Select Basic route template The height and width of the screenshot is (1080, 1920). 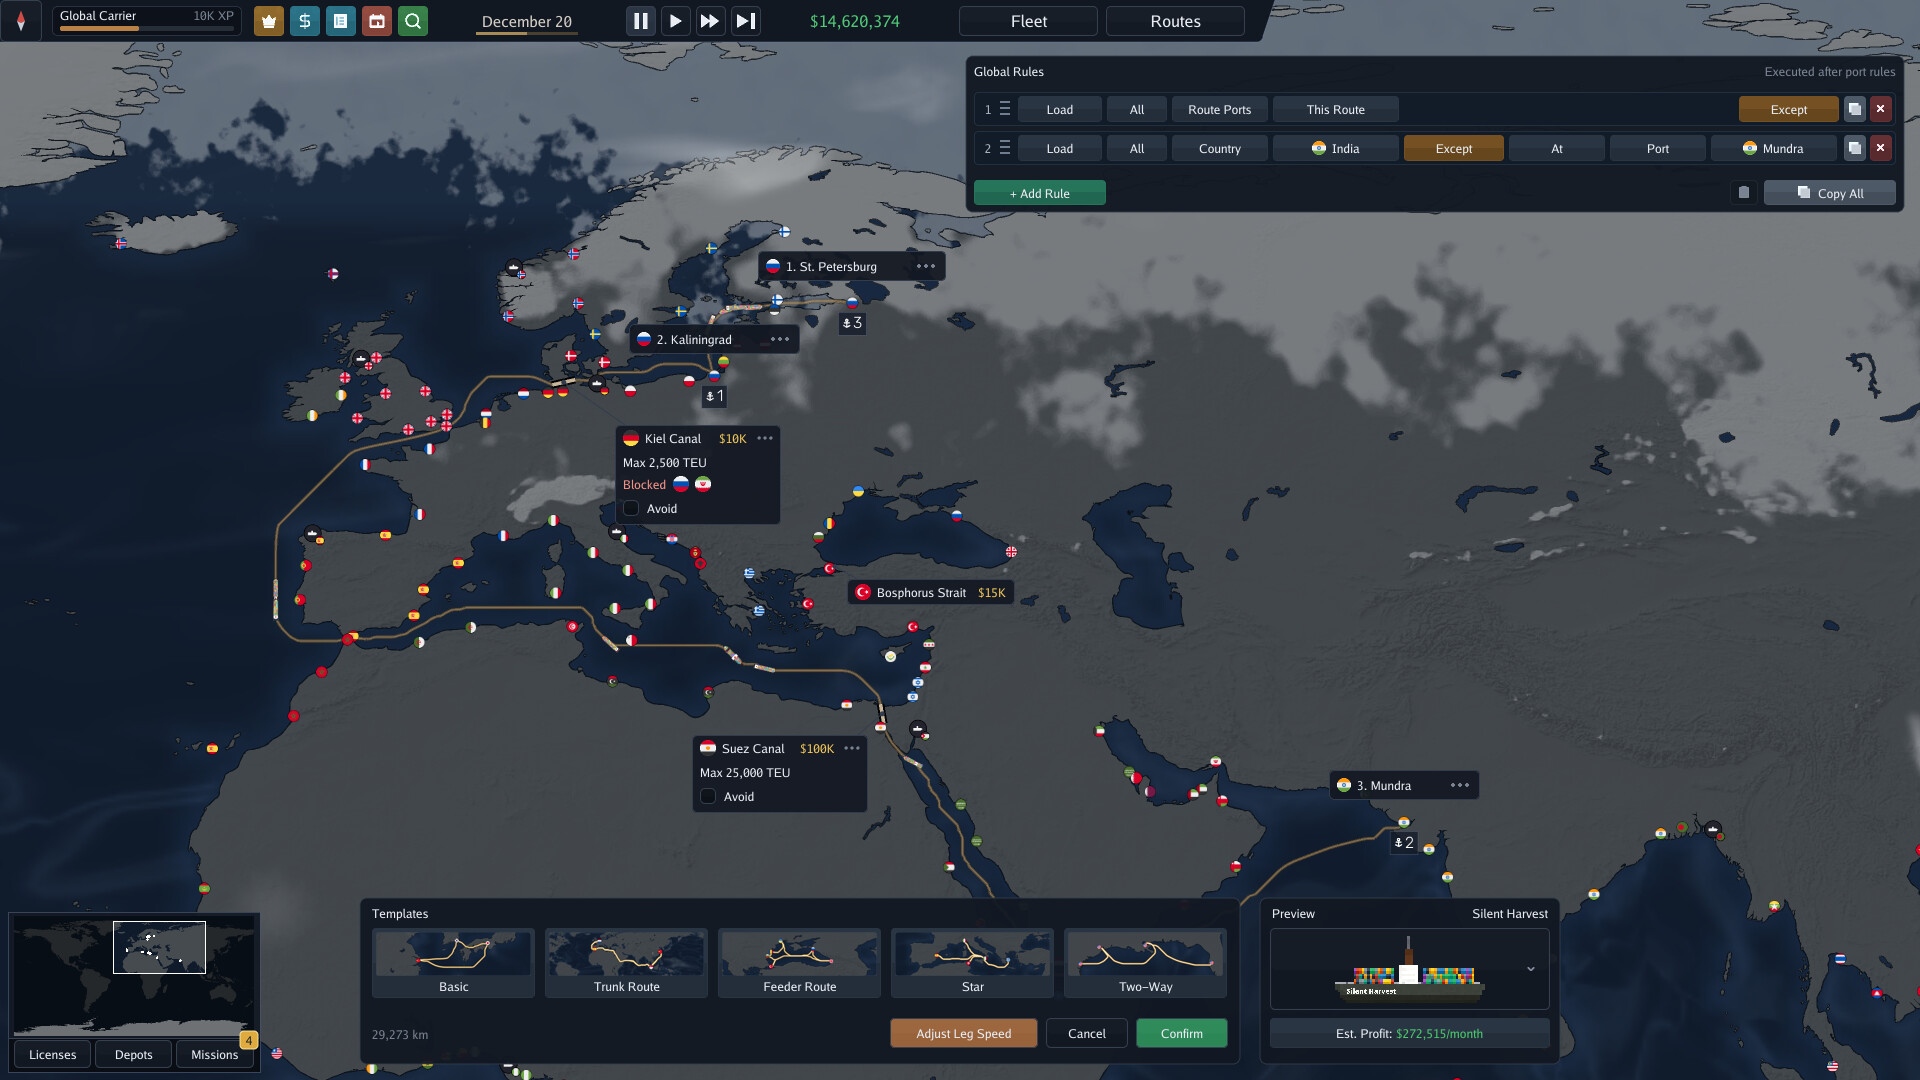pyautogui.click(x=453, y=963)
